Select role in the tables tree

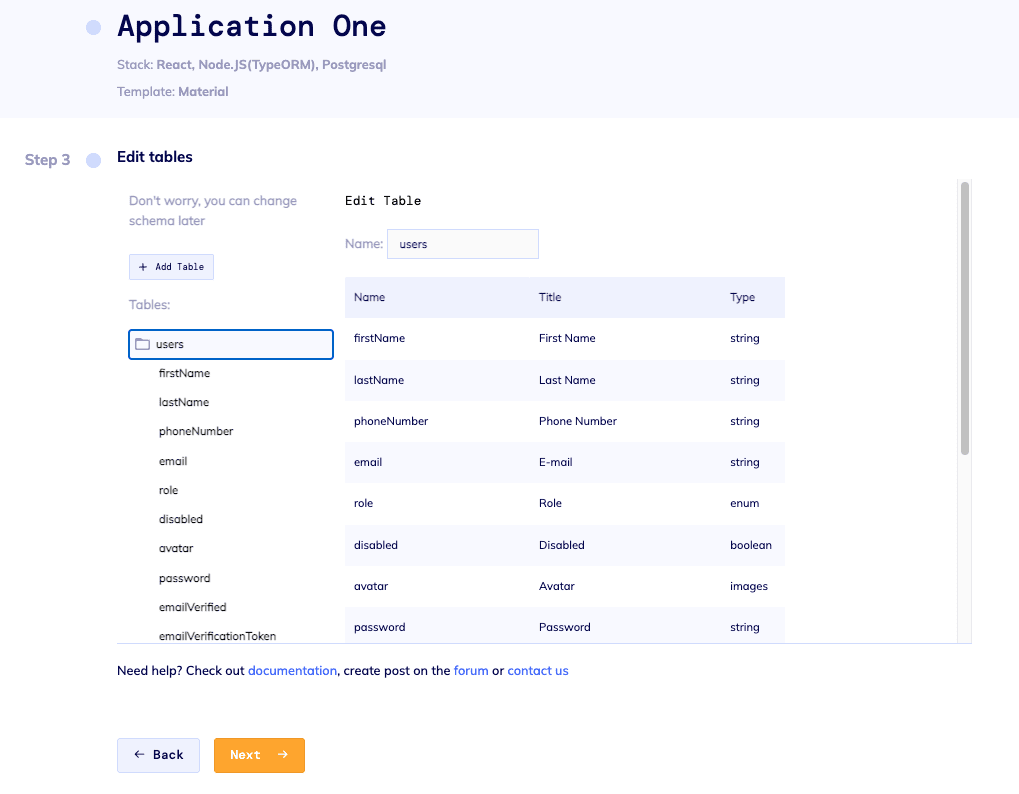click(x=168, y=491)
